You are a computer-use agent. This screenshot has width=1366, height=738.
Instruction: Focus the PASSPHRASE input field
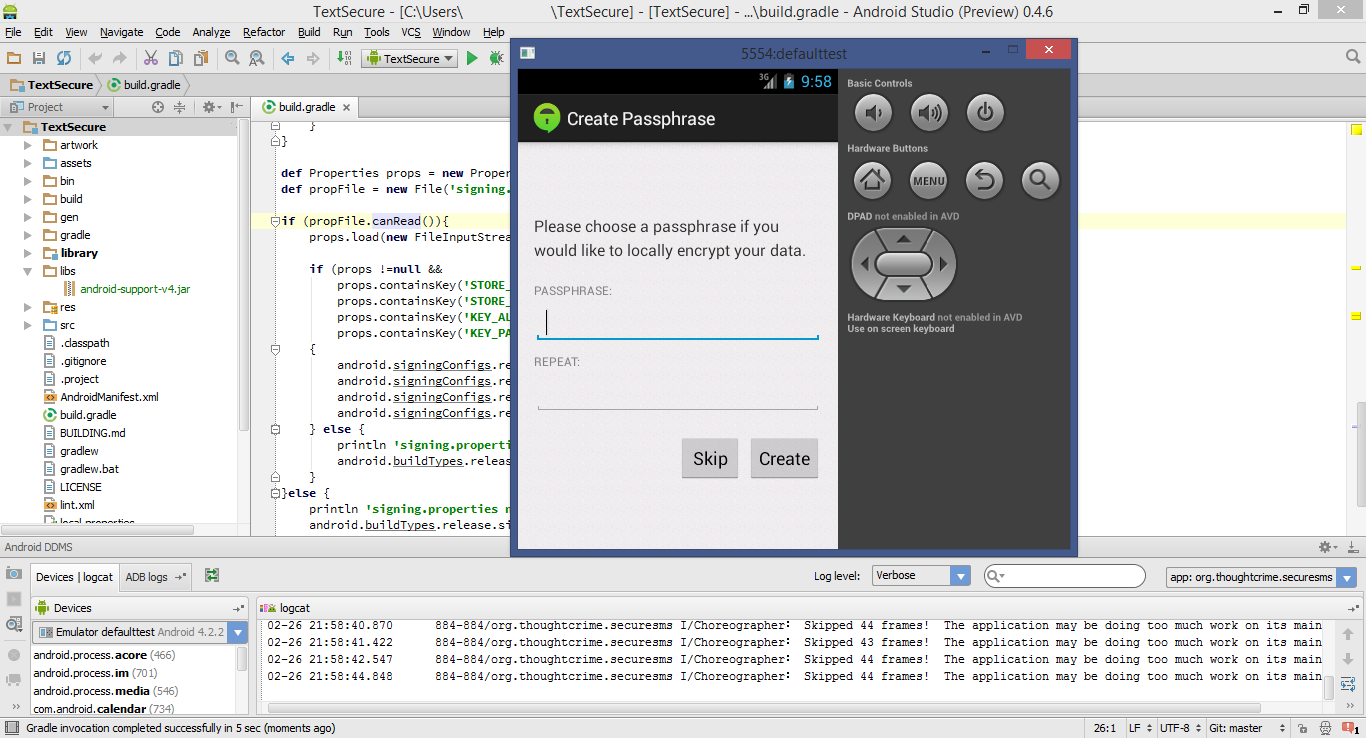[678, 322]
